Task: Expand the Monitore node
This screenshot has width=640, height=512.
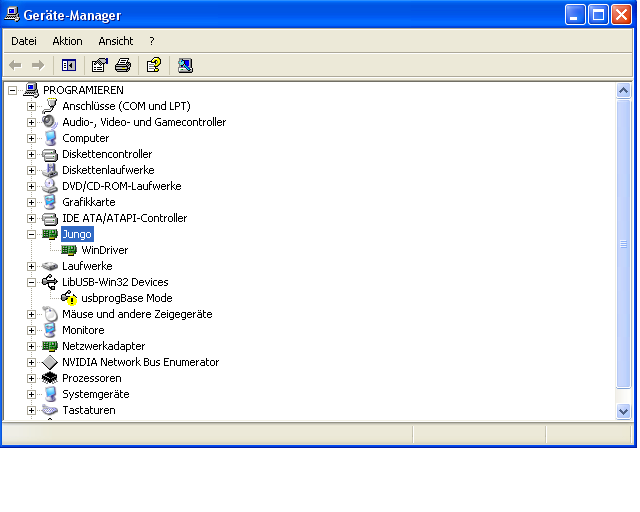Action: point(31,330)
